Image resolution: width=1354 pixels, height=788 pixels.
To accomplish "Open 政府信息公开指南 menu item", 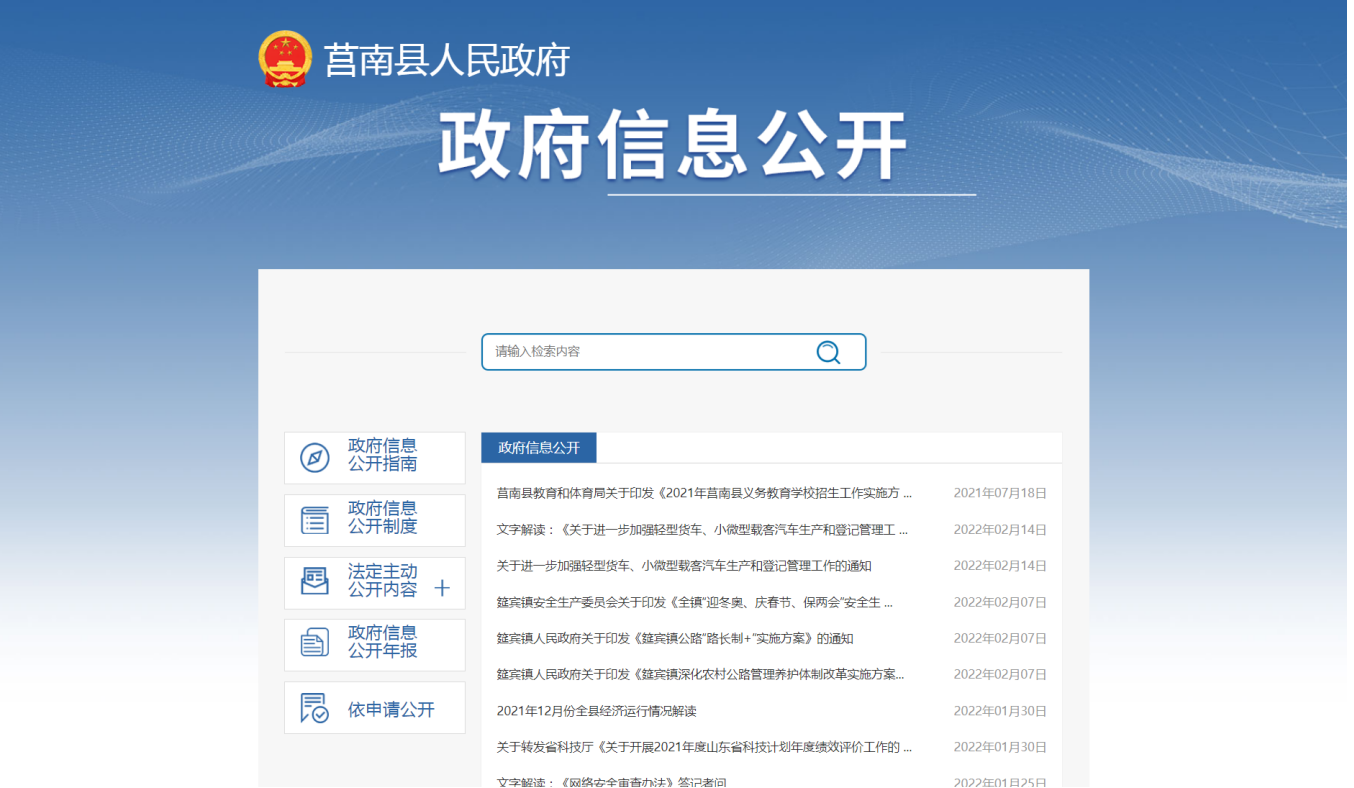I will point(375,458).
